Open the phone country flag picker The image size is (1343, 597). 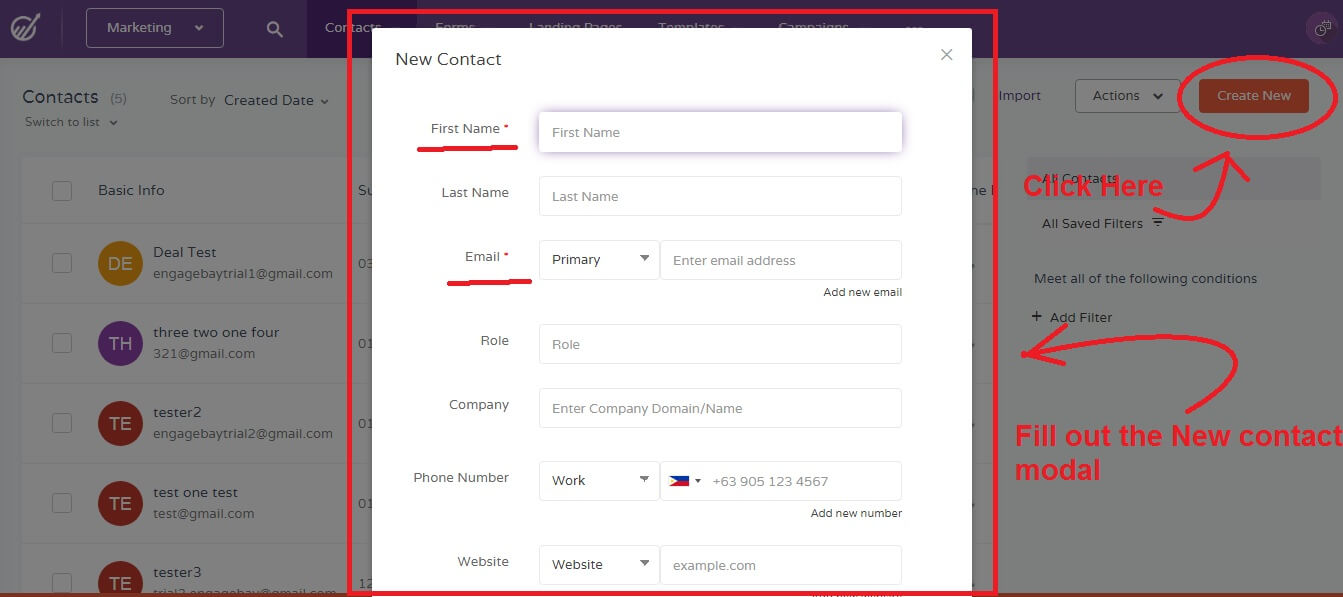point(684,481)
